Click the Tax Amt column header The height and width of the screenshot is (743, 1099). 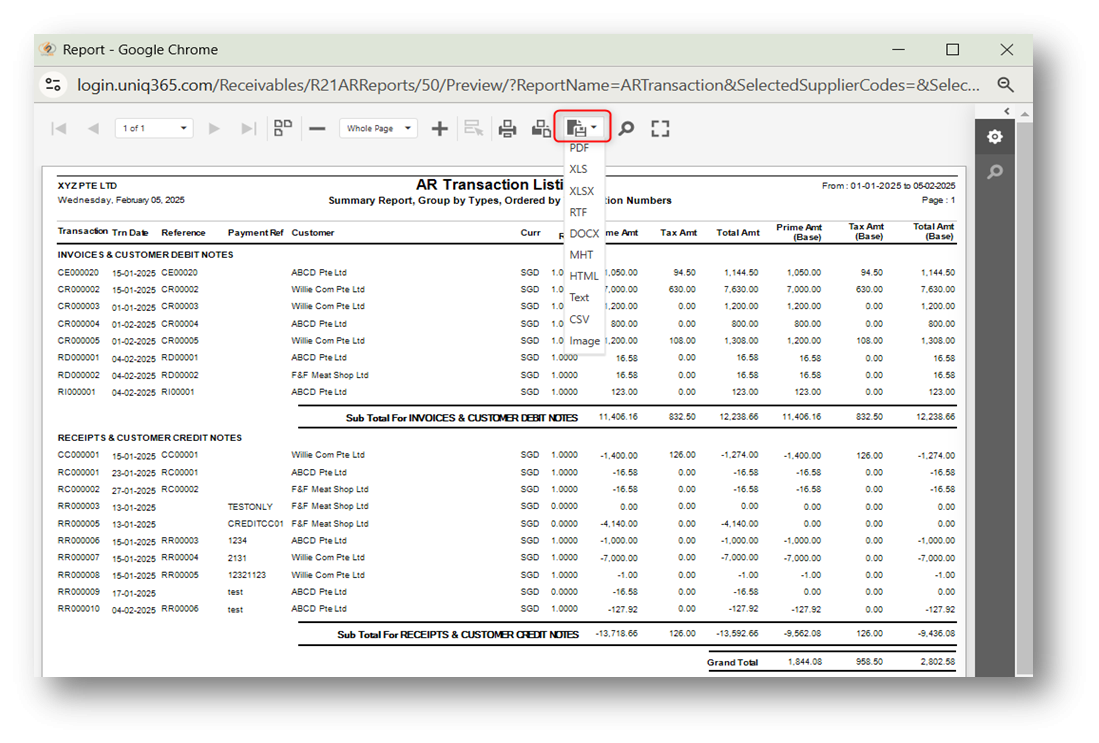pyautogui.click(x=678, y=233)
